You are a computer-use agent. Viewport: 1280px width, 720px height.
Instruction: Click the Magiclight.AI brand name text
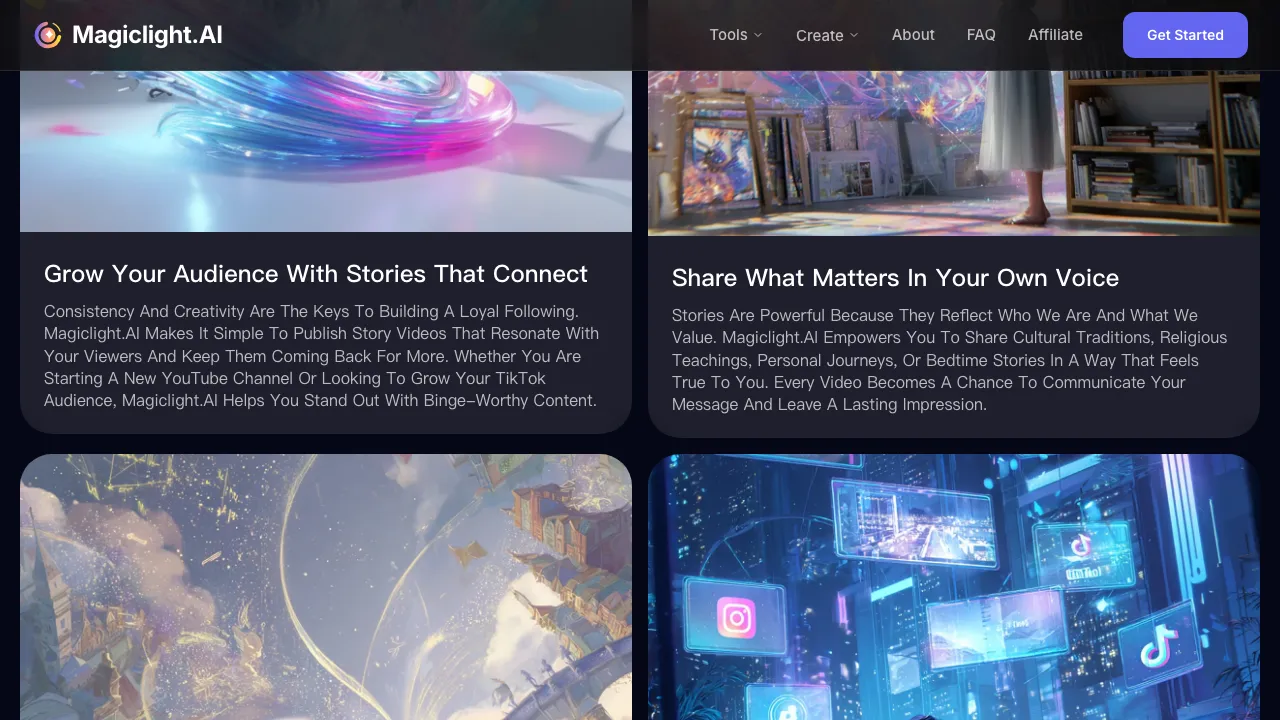147,35
